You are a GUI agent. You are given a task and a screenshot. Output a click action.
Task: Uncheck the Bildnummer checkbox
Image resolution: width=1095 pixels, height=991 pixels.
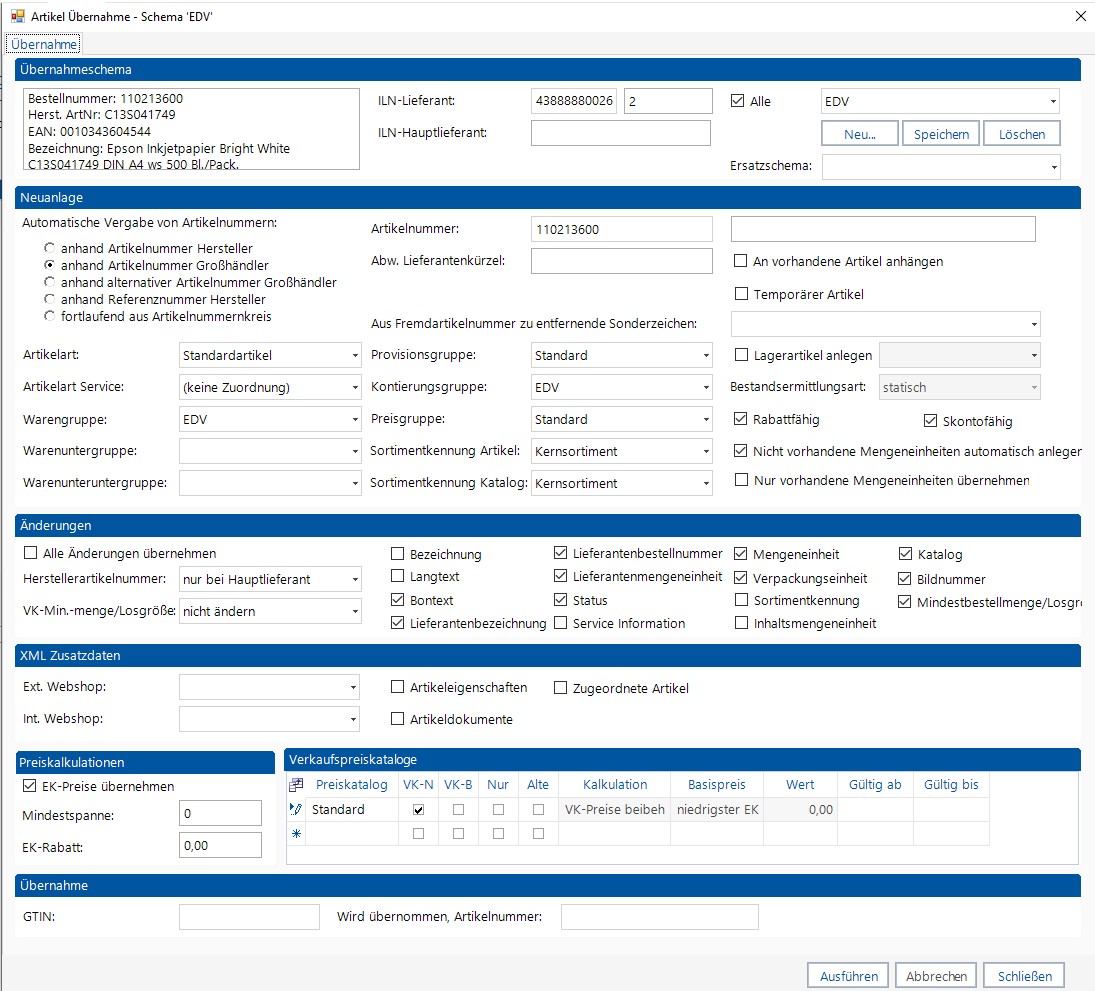point(904,578)
